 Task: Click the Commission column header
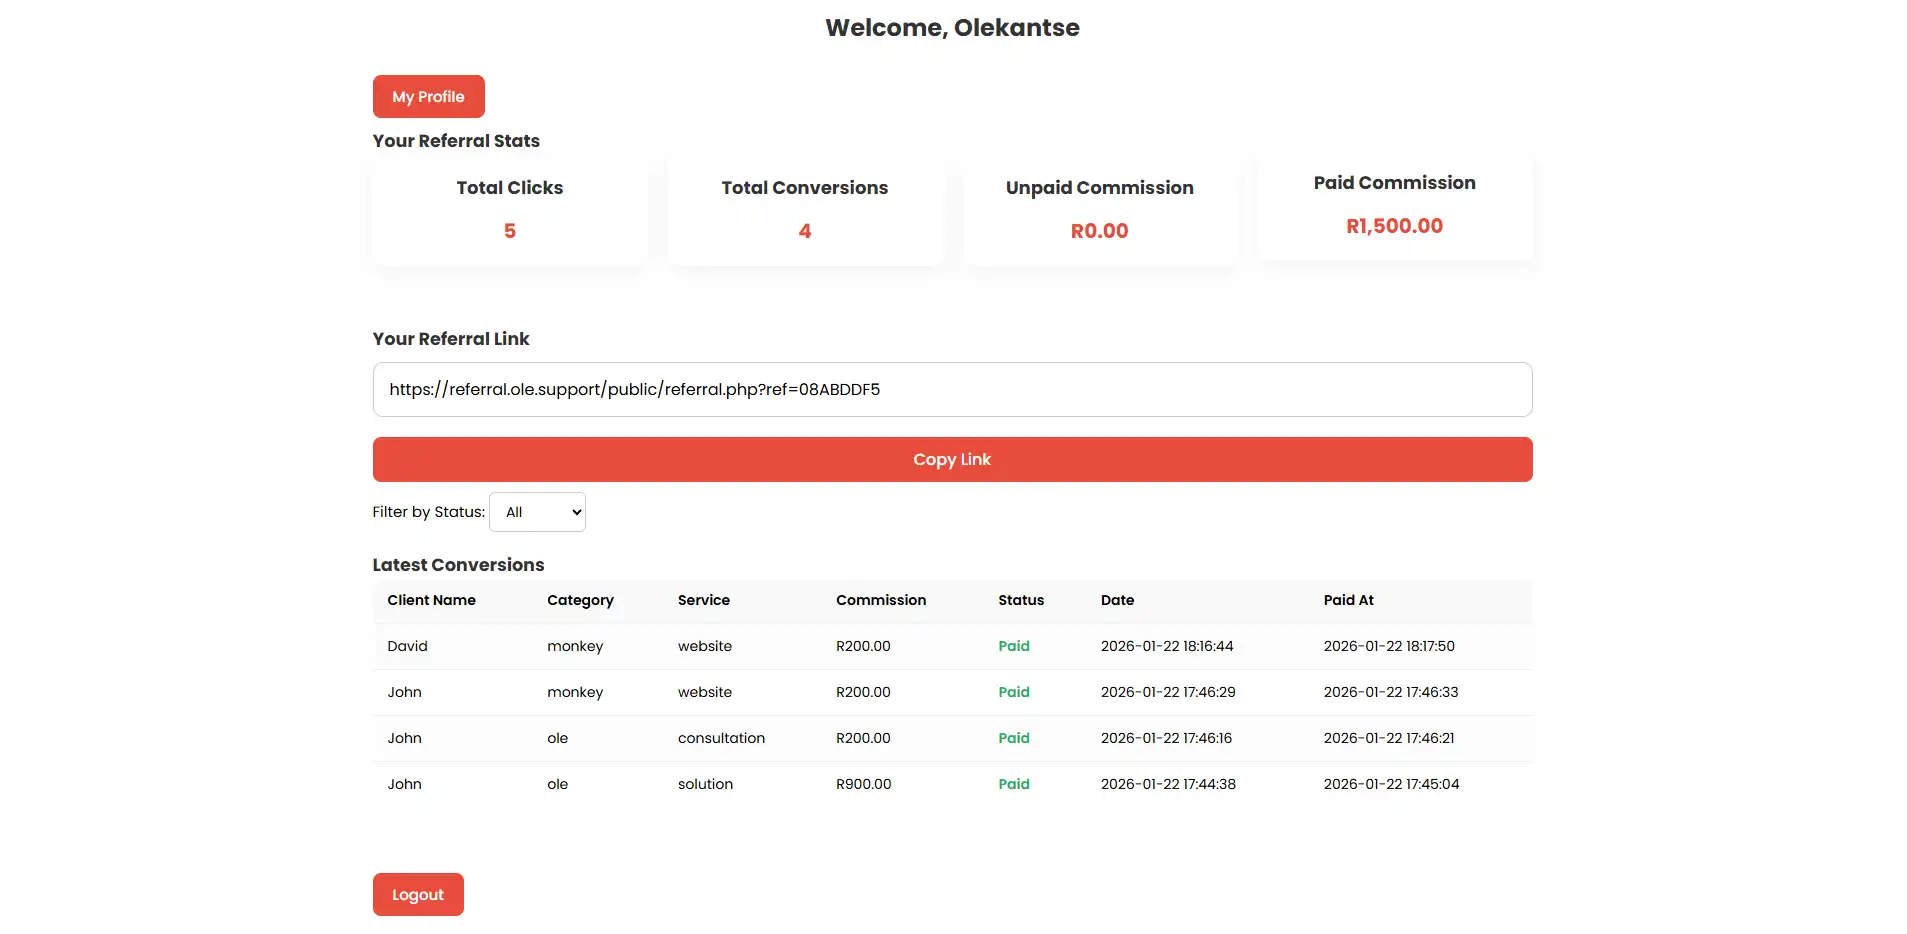point(880,600)
